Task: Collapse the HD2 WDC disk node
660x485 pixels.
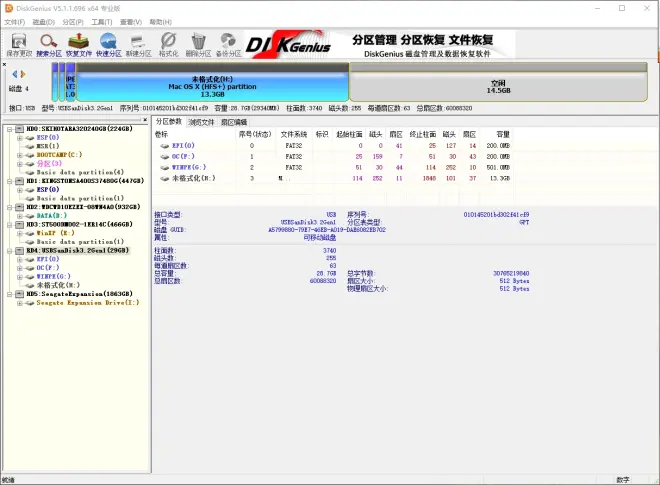Action: coord(9,207)
